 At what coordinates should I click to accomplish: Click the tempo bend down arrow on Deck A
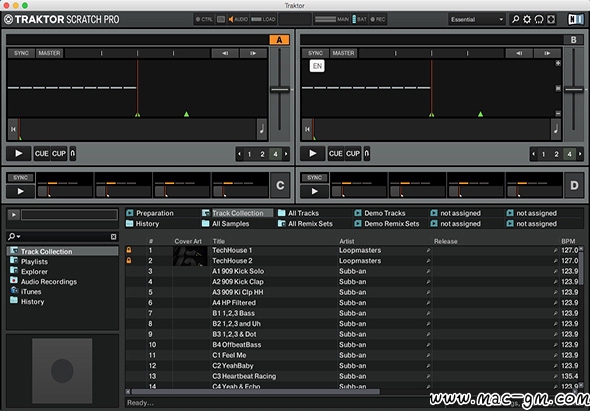click(225, 53)
